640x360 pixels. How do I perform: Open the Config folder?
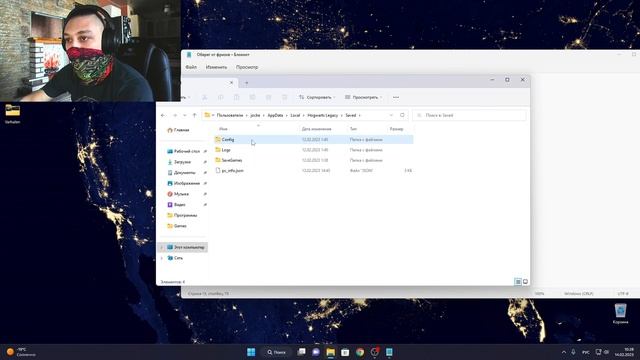tap(313, 140)
